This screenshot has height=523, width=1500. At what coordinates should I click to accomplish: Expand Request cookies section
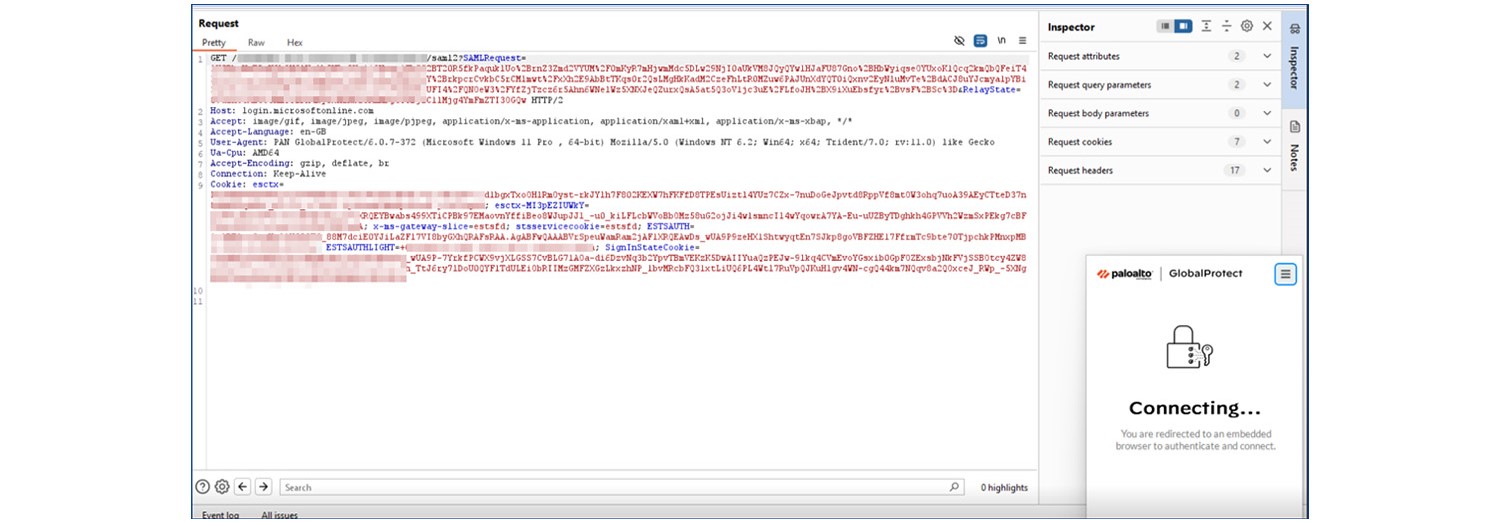point(1267,142)
